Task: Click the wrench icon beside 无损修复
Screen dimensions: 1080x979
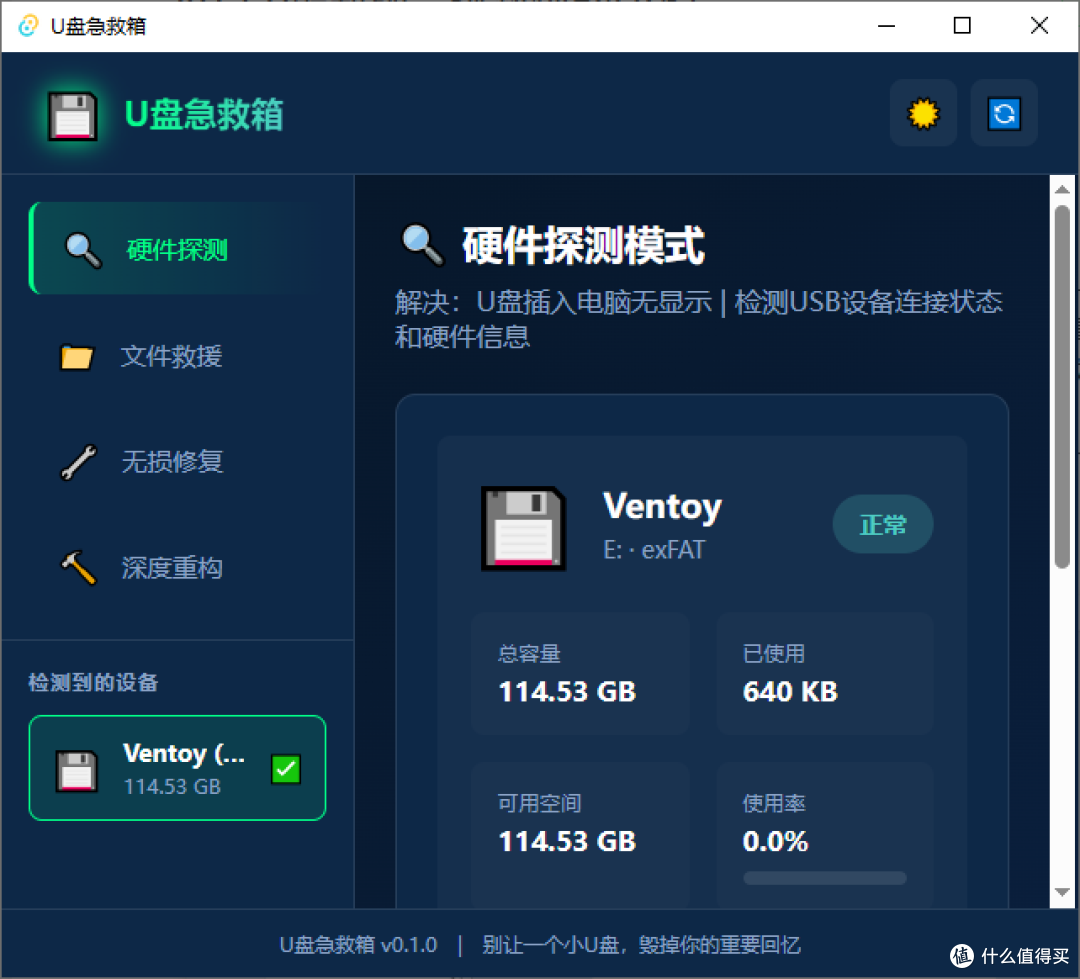Action: coord(79,462)
